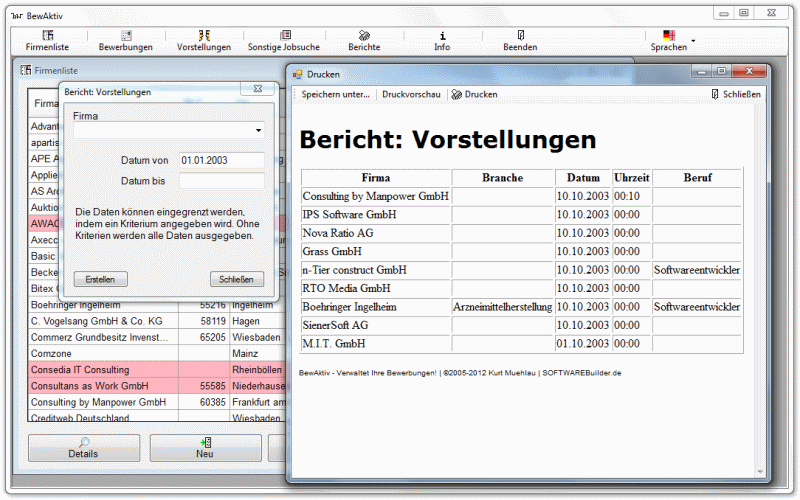Viewport: 800px width, 500px height.
Task: Click the Drucken printer toolbar item
Action: (x=474, y=94)
